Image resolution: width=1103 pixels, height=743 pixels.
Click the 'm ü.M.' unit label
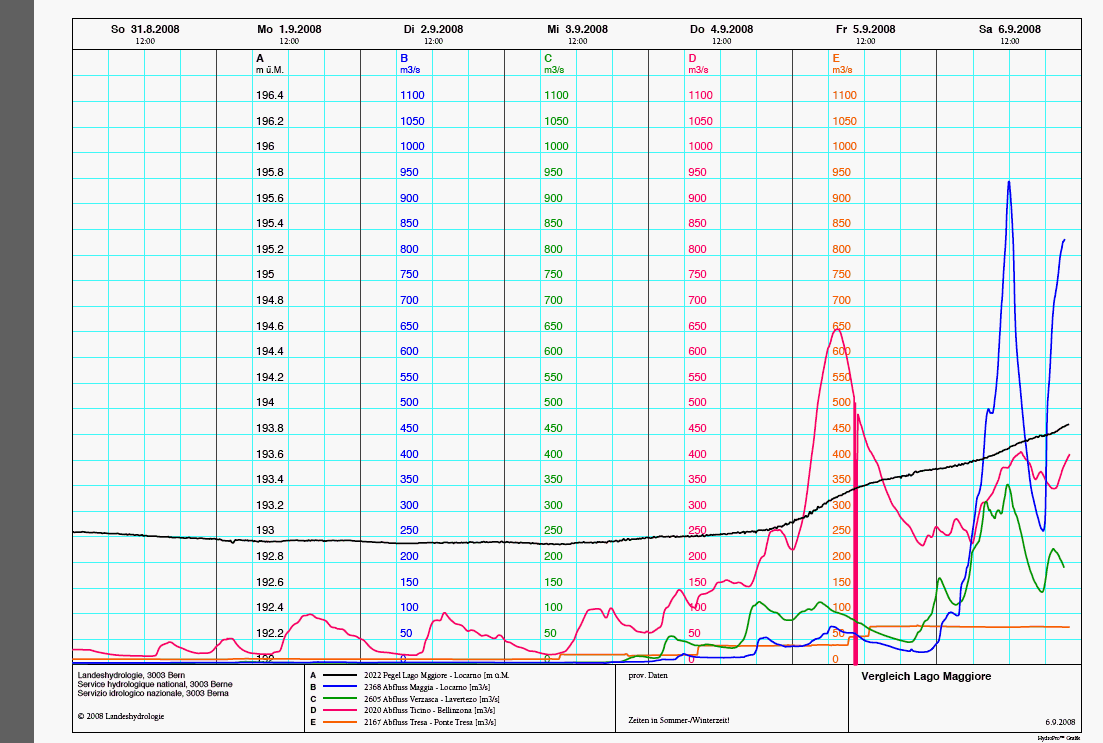click(270, 70)
